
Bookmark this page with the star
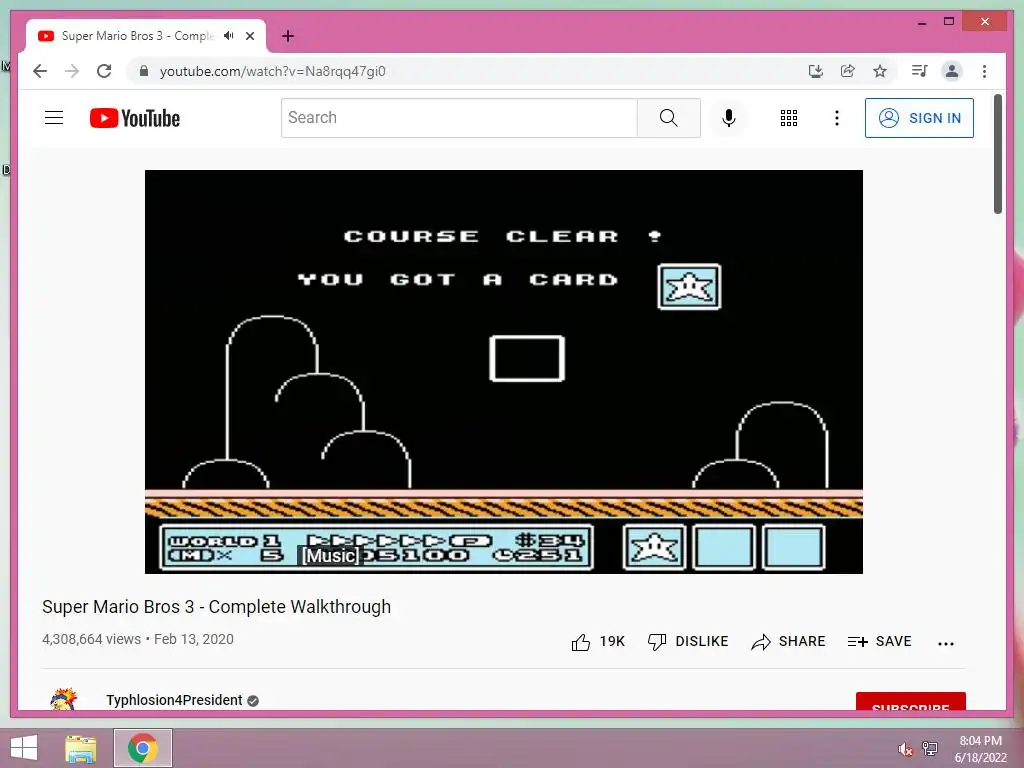click(x=880, y=71)
